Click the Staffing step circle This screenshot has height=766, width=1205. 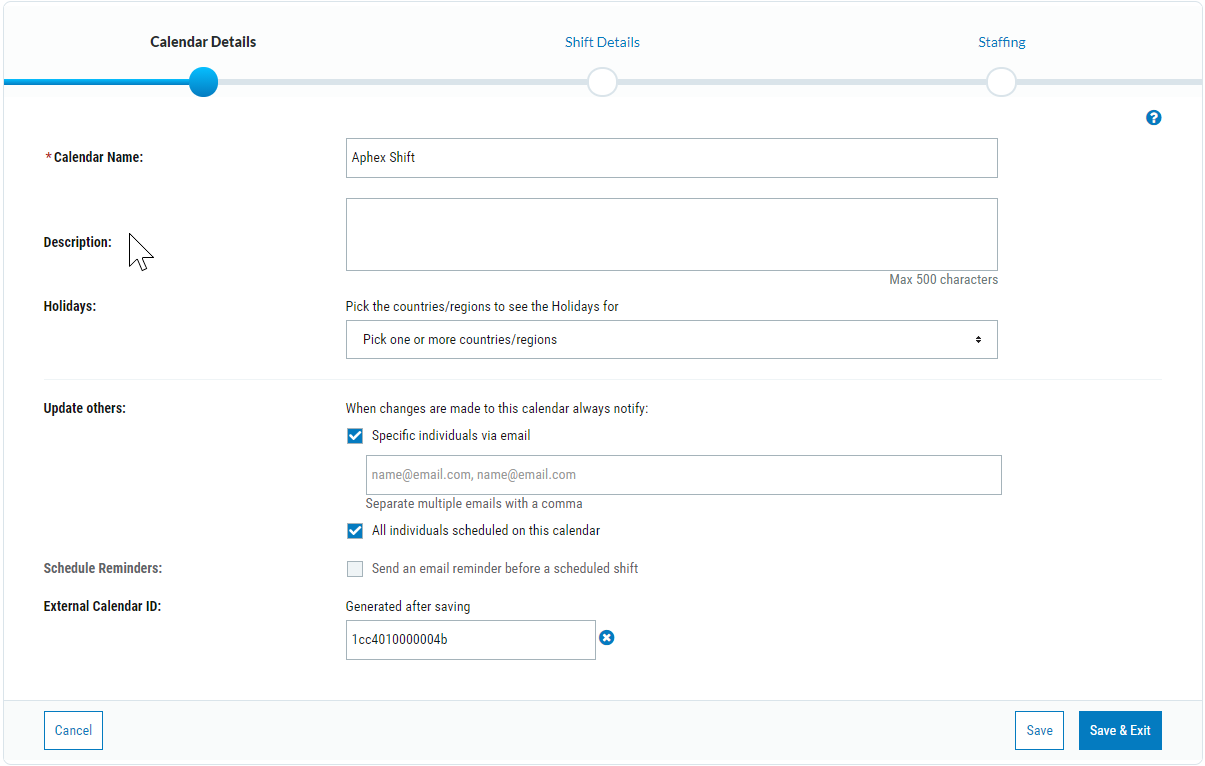1001,82
